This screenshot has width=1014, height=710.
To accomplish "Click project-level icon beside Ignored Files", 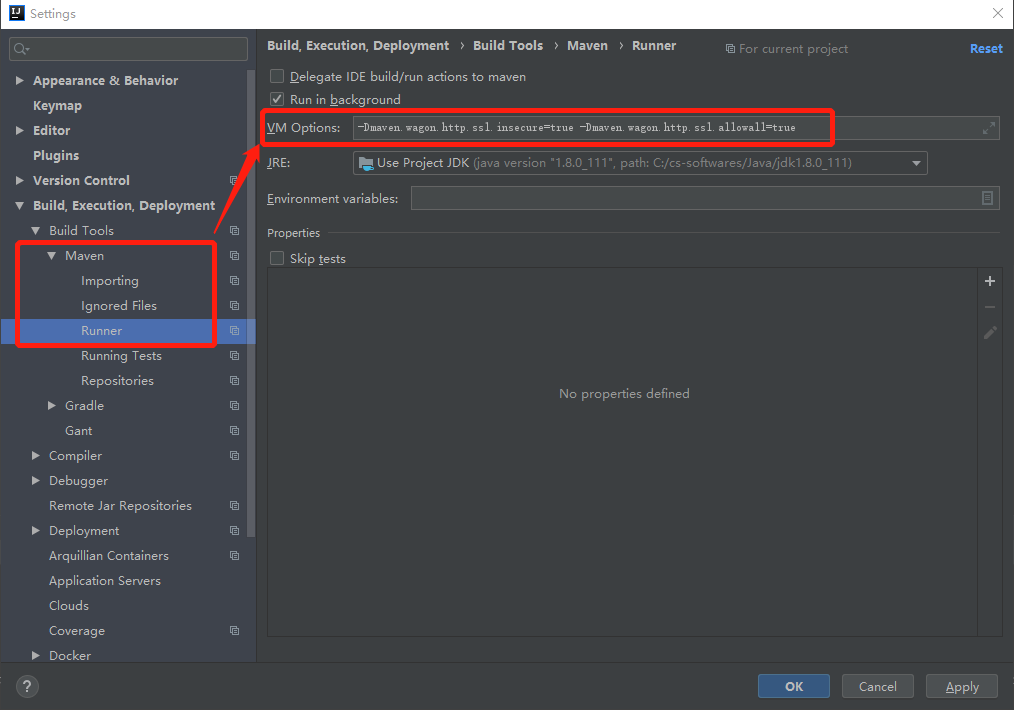I will coord(234,305).
